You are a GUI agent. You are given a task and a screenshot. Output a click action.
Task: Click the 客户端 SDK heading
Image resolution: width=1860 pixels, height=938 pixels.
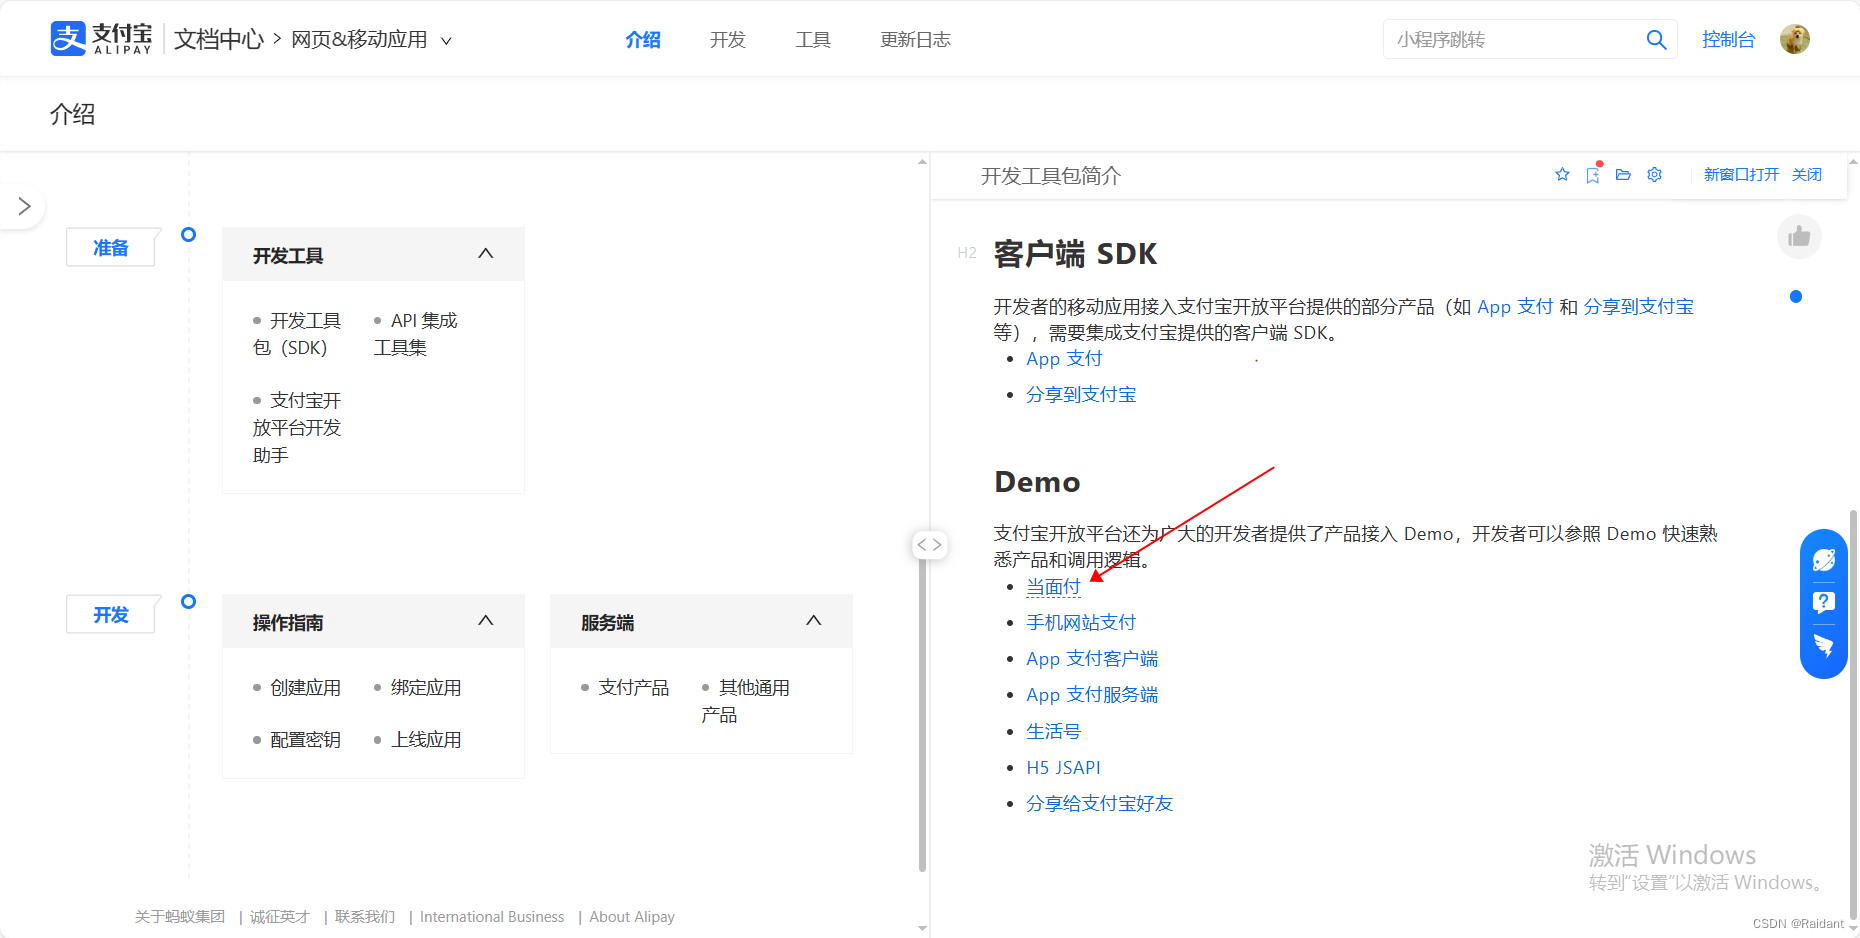click(x=1075, y=254)
